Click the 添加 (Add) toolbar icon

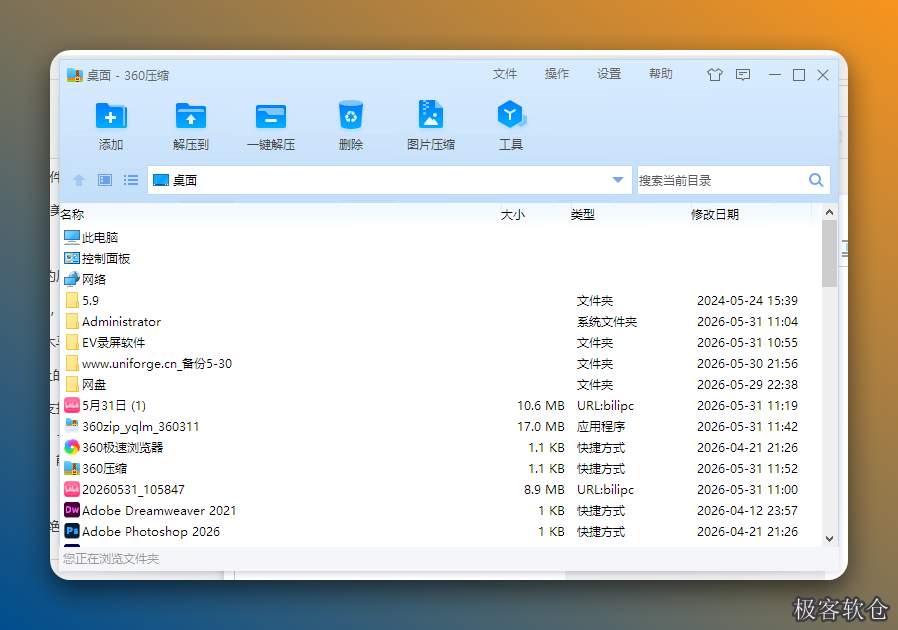pos(111,117)
